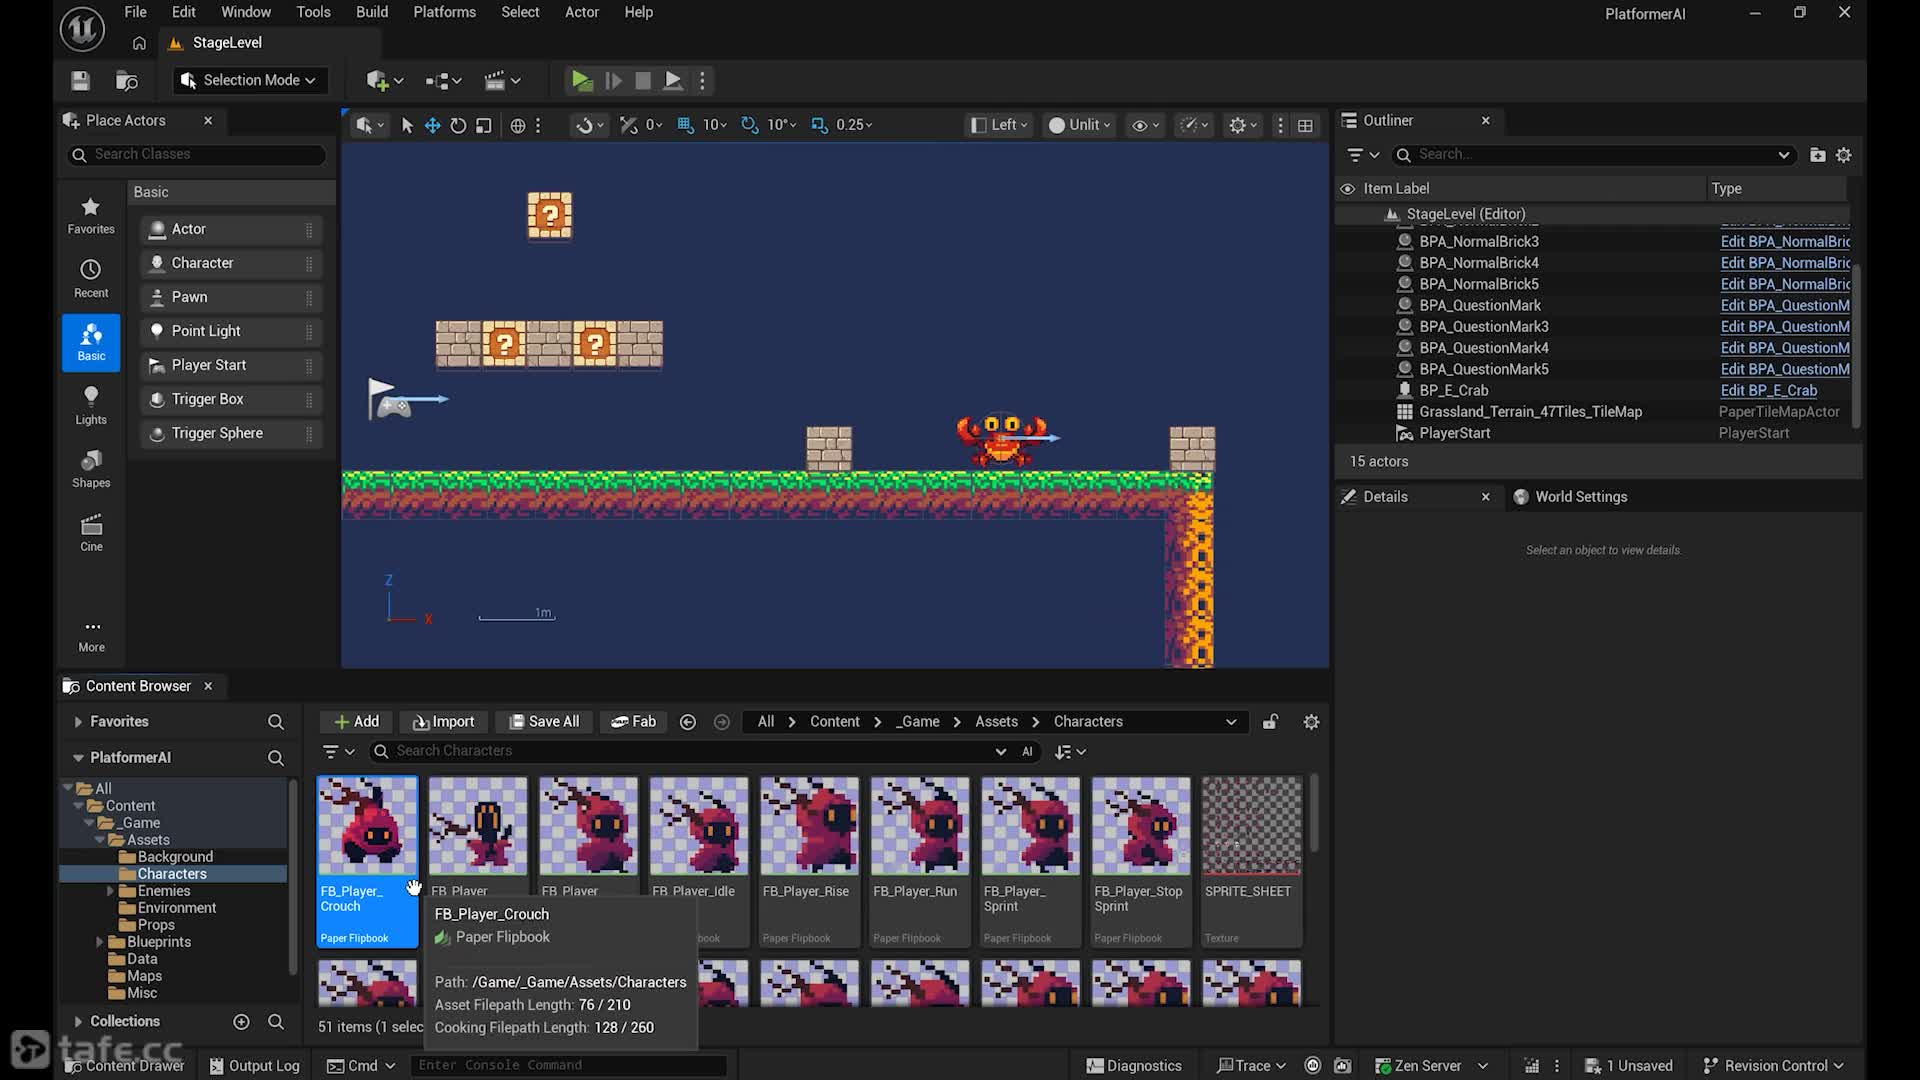This screenshot has height=1080, width=1920.
Task: Click the Import button in Content Browser
Action: pos(443,722)
